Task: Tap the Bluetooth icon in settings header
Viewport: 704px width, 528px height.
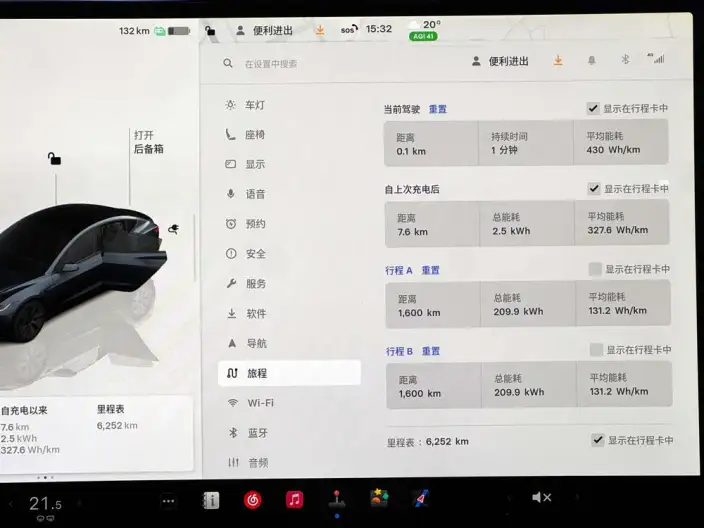Action: click(x=625, y=59)
